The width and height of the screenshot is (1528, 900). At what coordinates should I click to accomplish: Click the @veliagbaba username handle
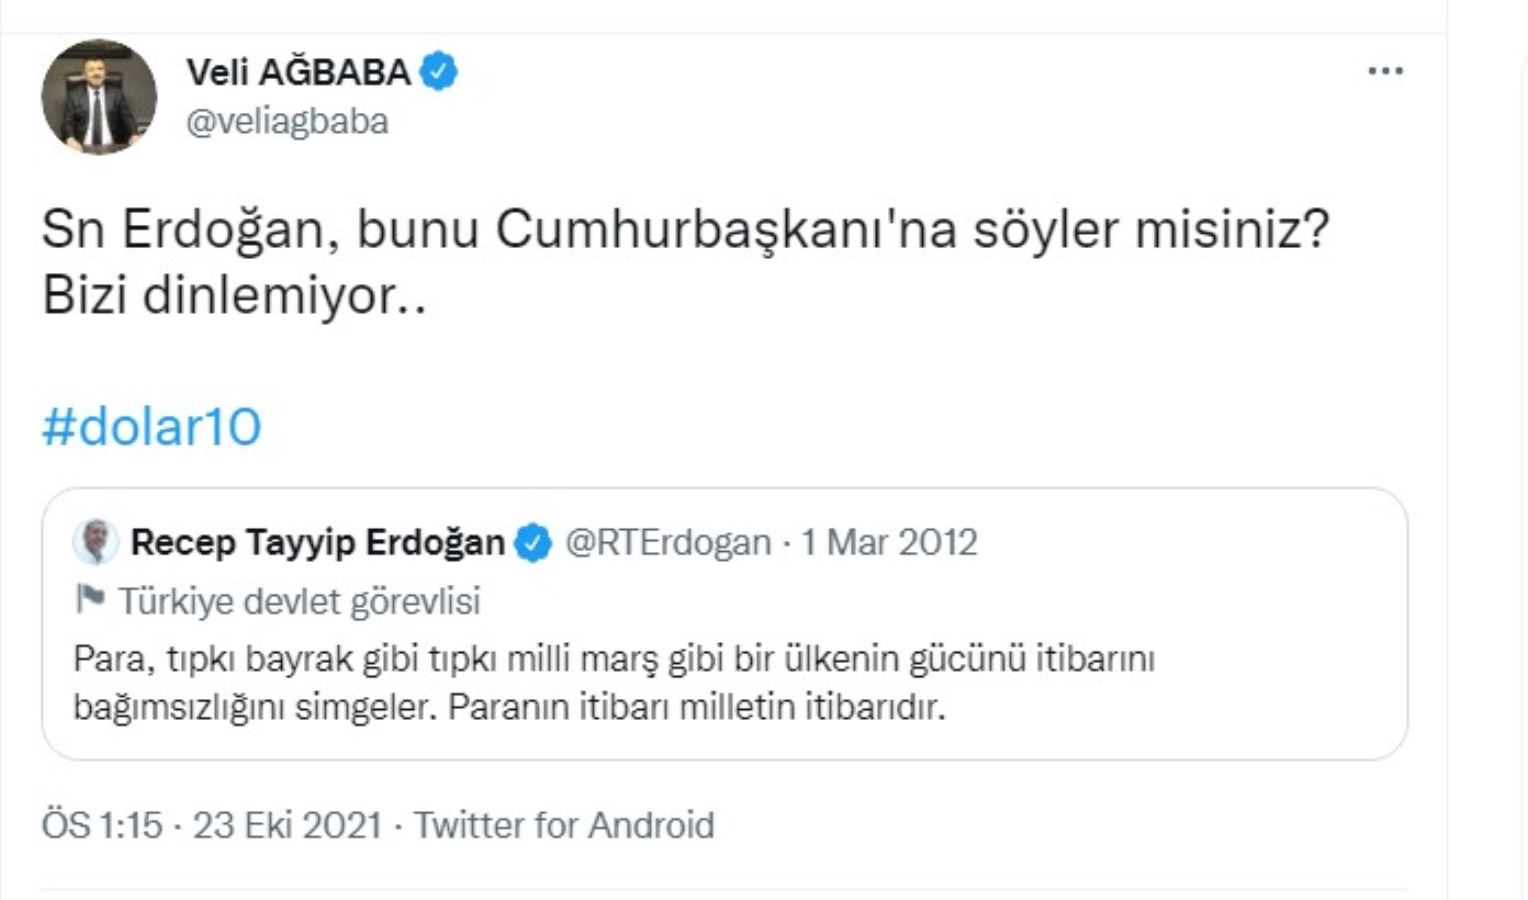pos(288,122)
